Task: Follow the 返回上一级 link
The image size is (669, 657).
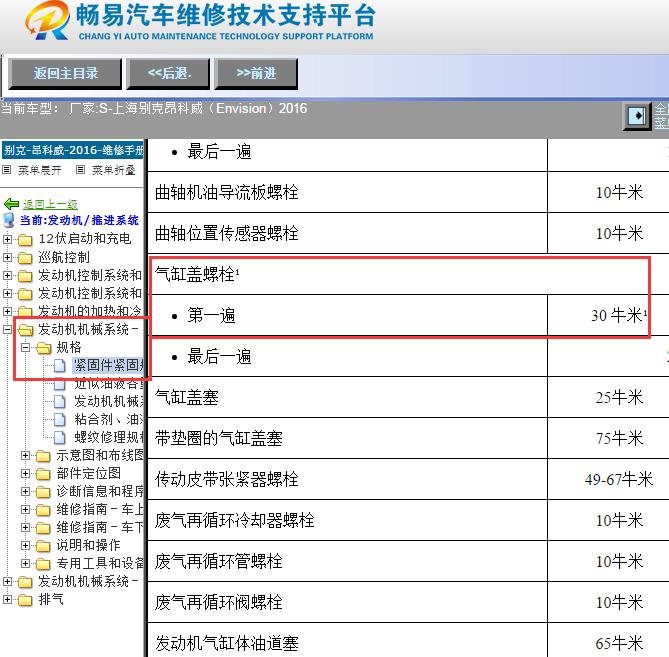Action: [x=50, y=204]
